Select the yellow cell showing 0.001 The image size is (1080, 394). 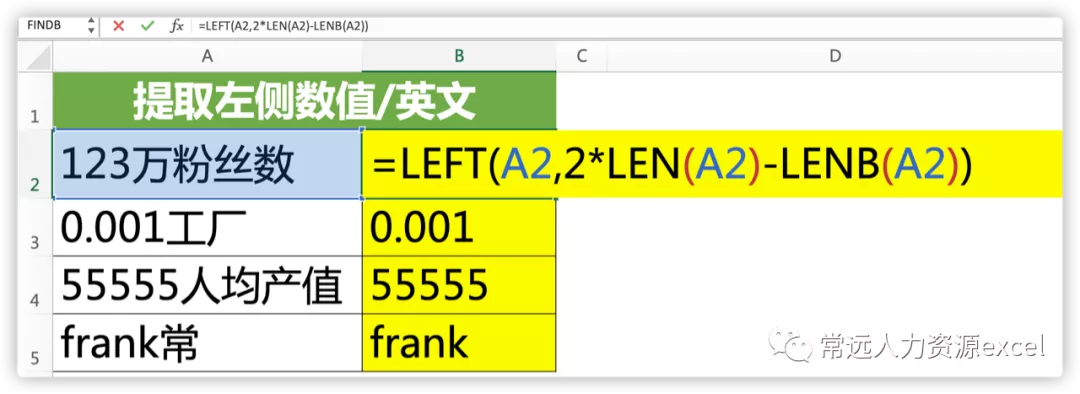point(459,227)
